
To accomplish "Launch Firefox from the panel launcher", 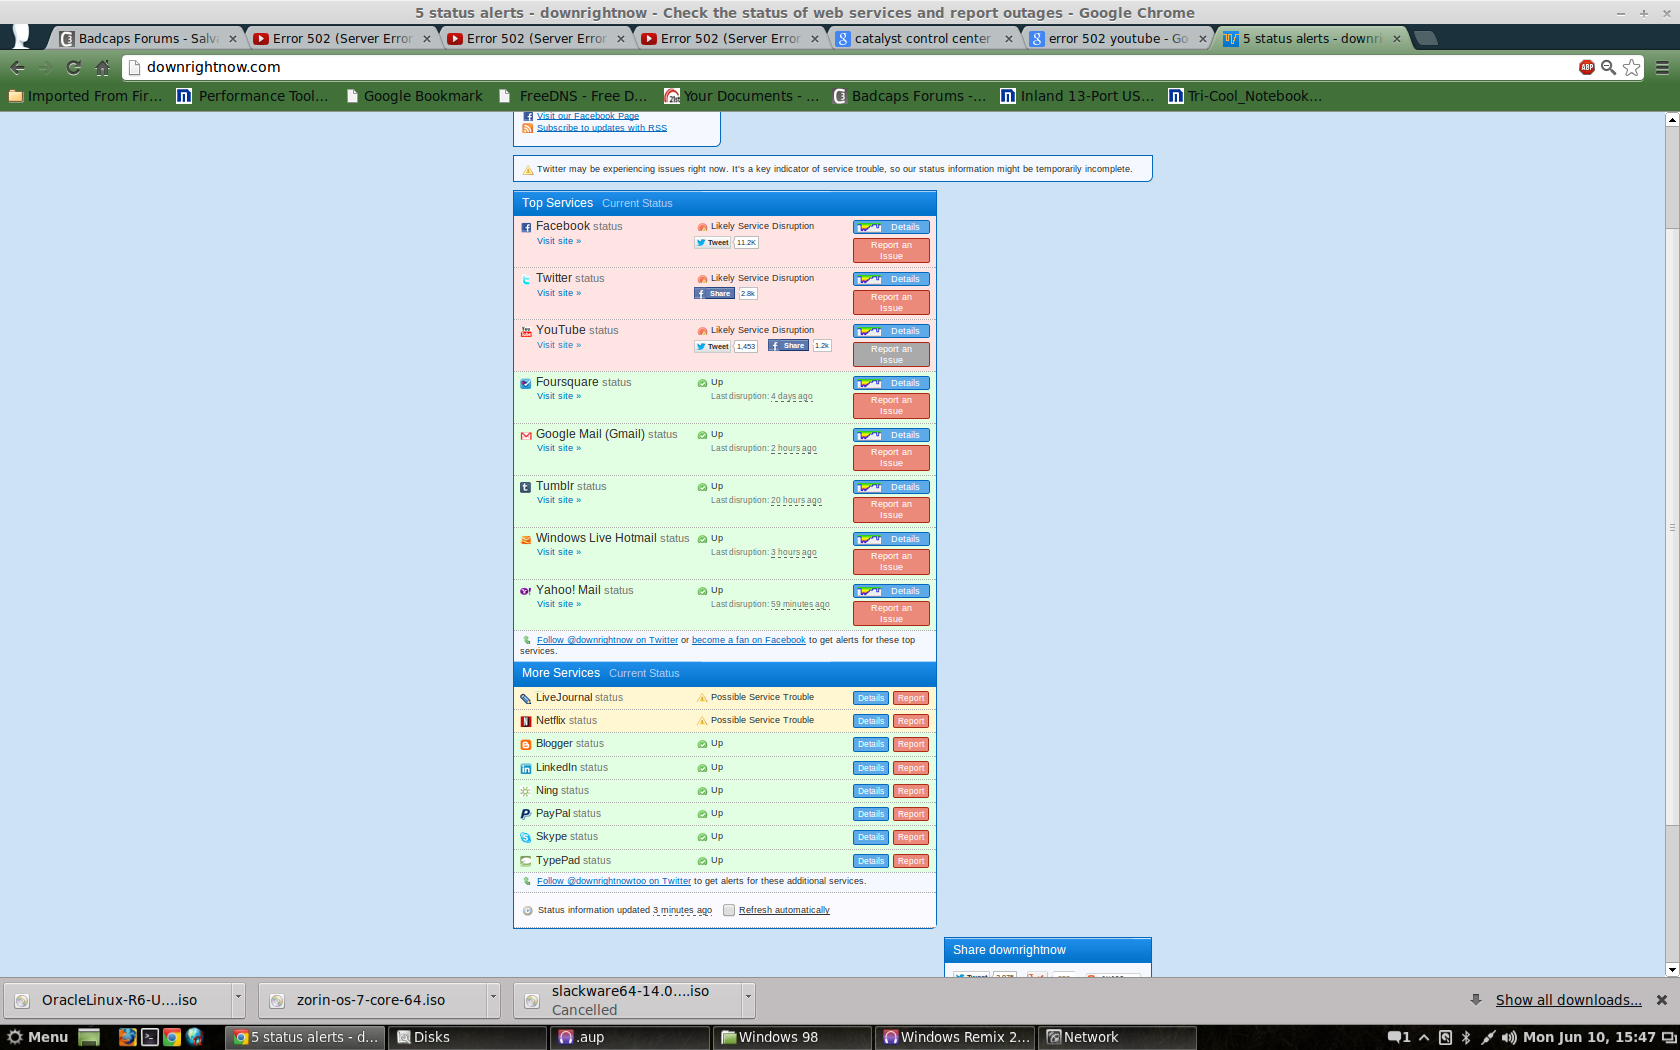I will tap(127, 1037).
